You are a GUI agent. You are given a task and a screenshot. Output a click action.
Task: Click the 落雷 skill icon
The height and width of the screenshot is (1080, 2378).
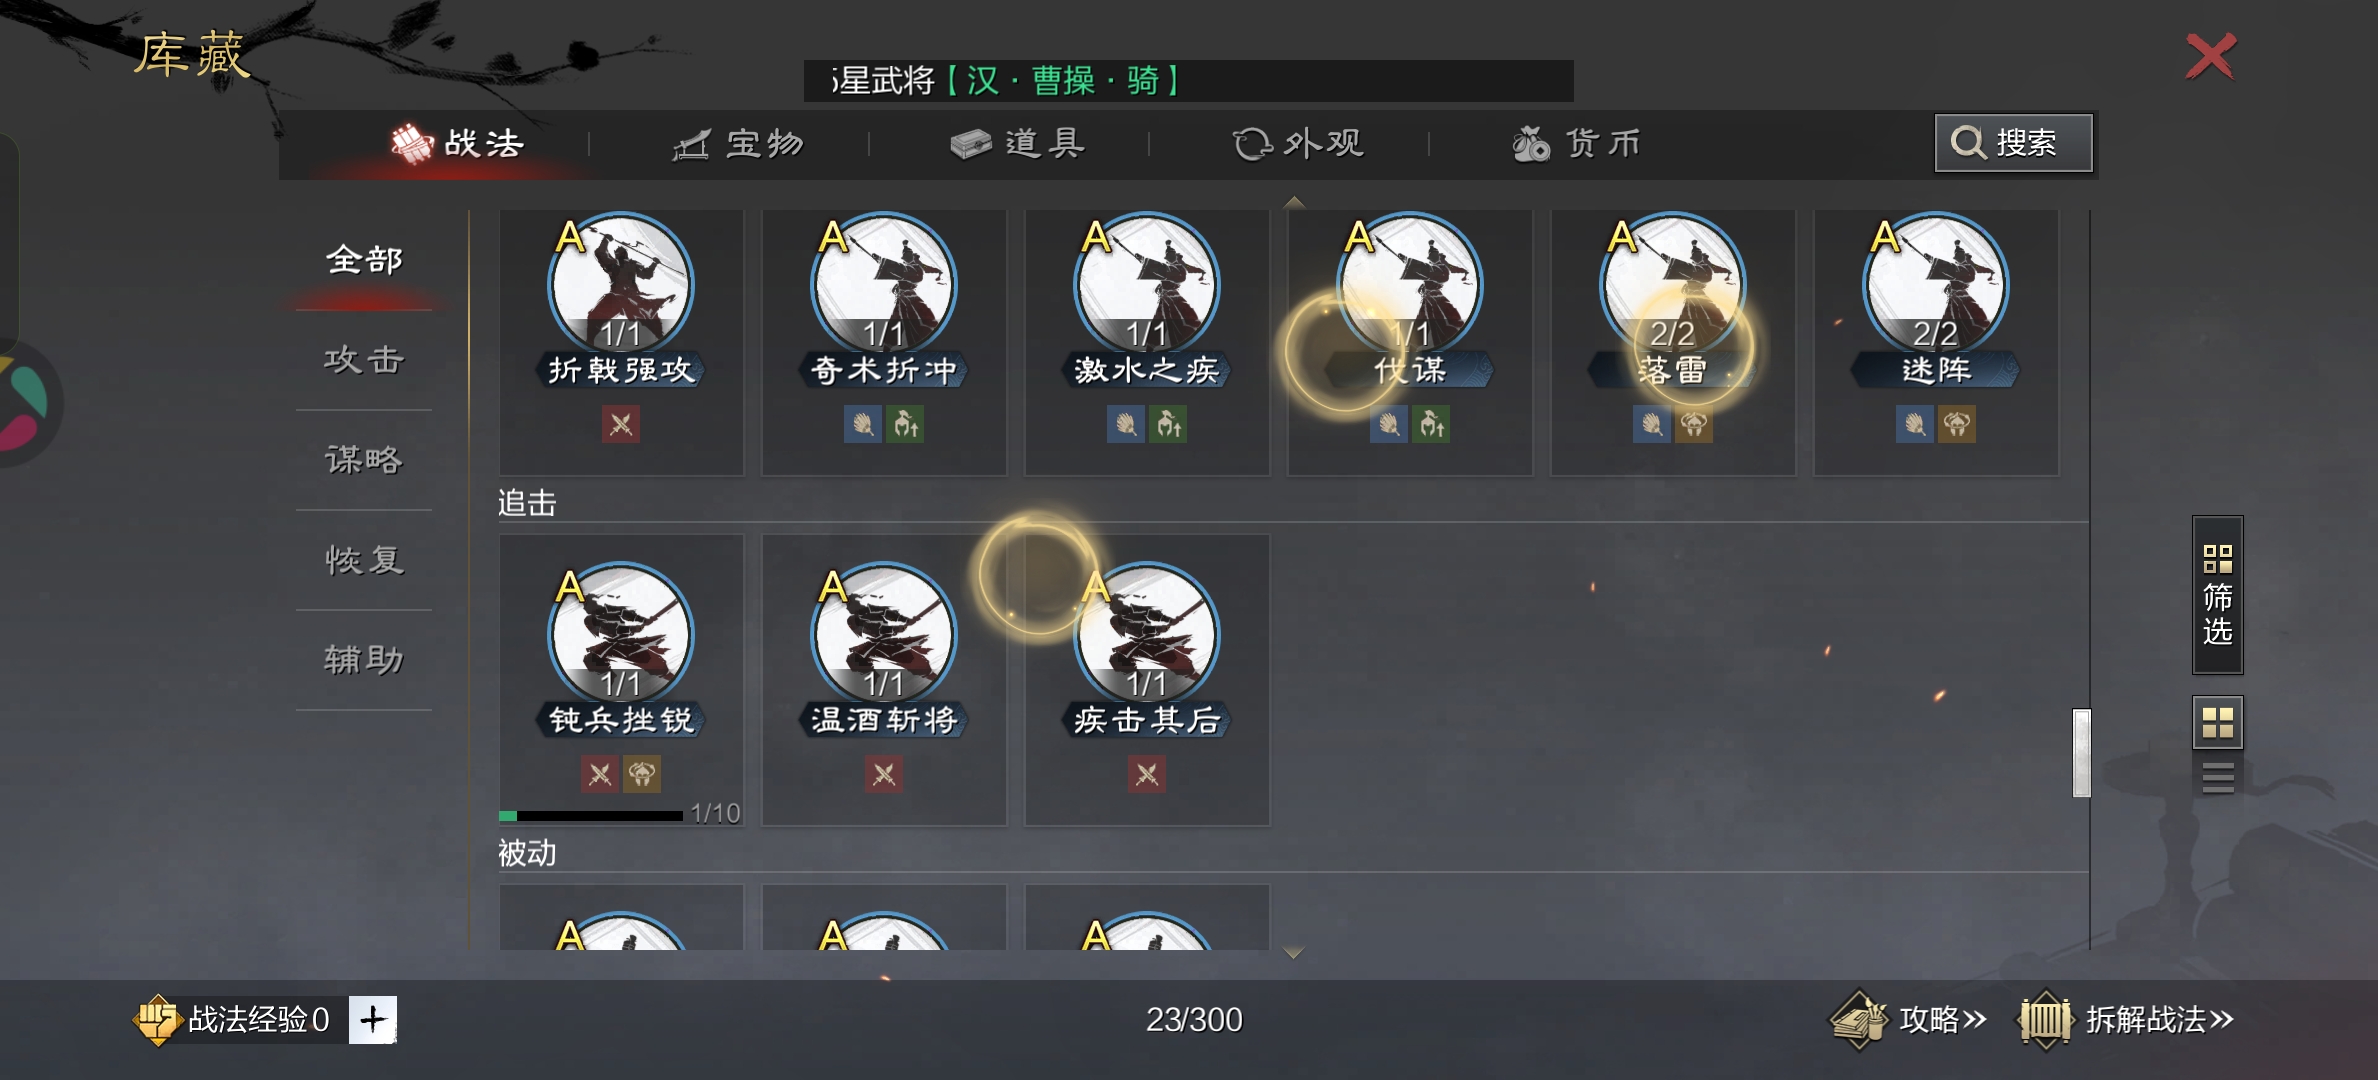click(1673, 285)
